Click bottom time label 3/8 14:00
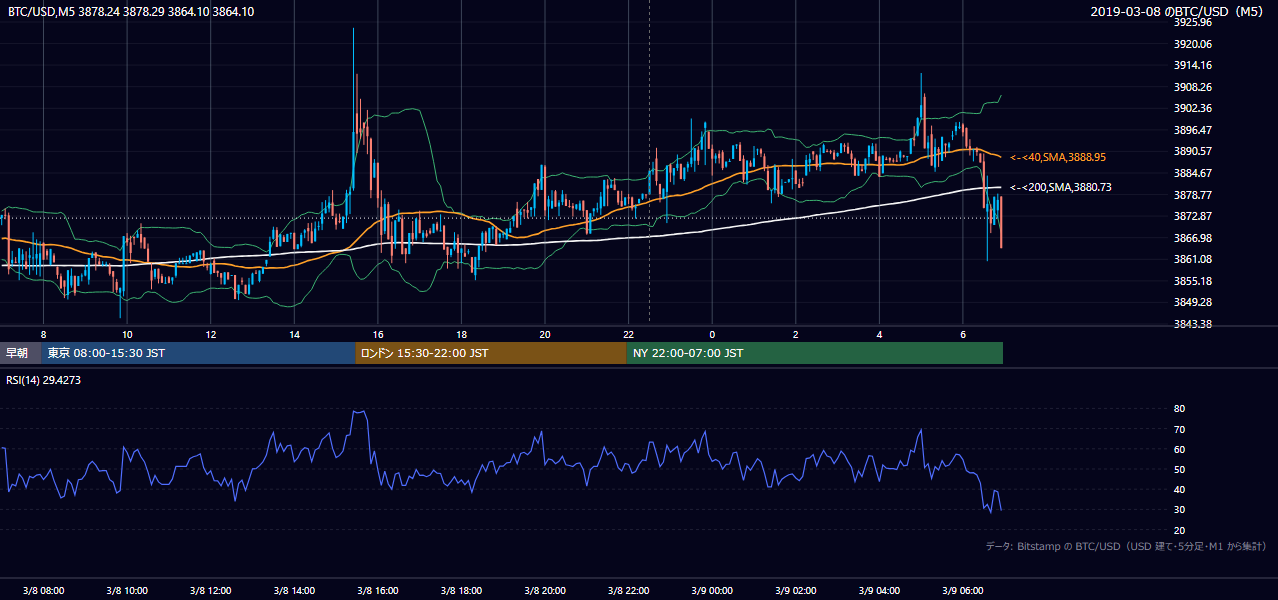The image size is (1278, 600). tap(294, 590)
